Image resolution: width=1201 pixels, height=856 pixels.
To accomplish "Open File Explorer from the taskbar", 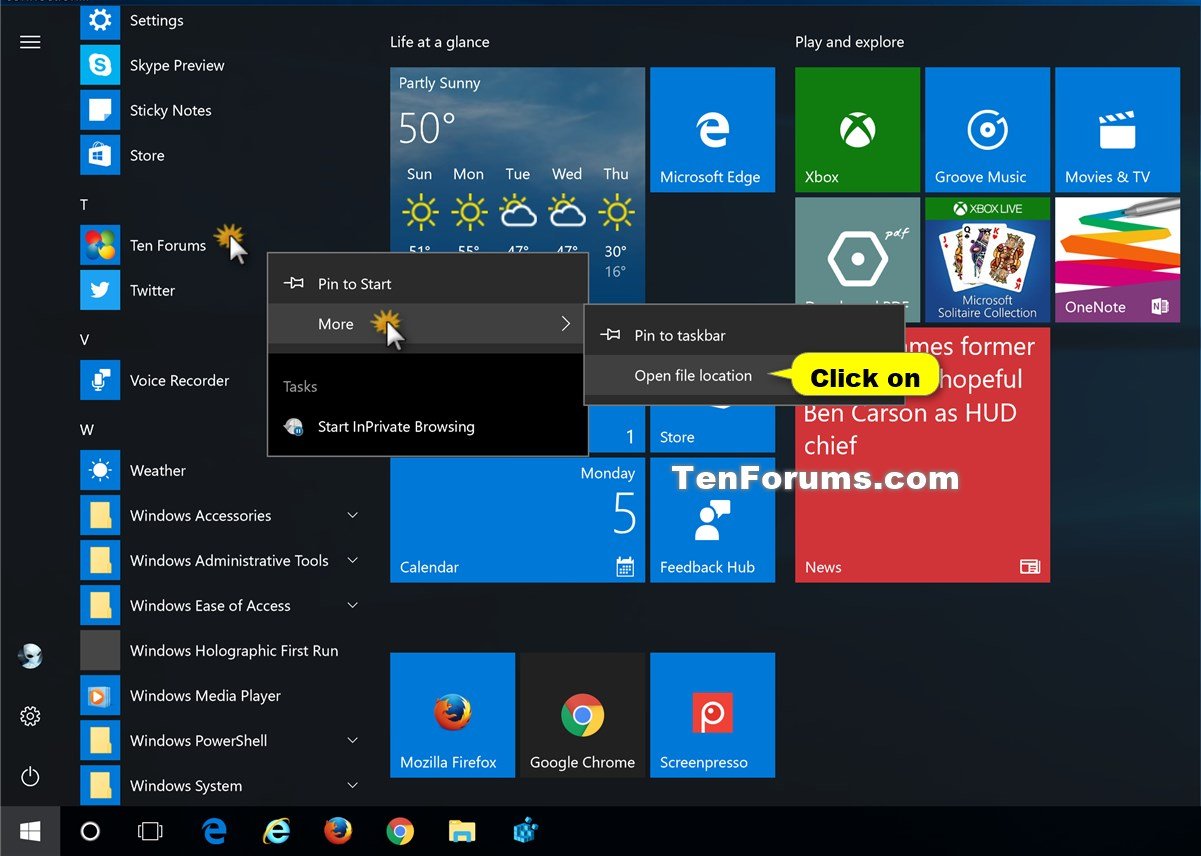I will coord(462,831).
